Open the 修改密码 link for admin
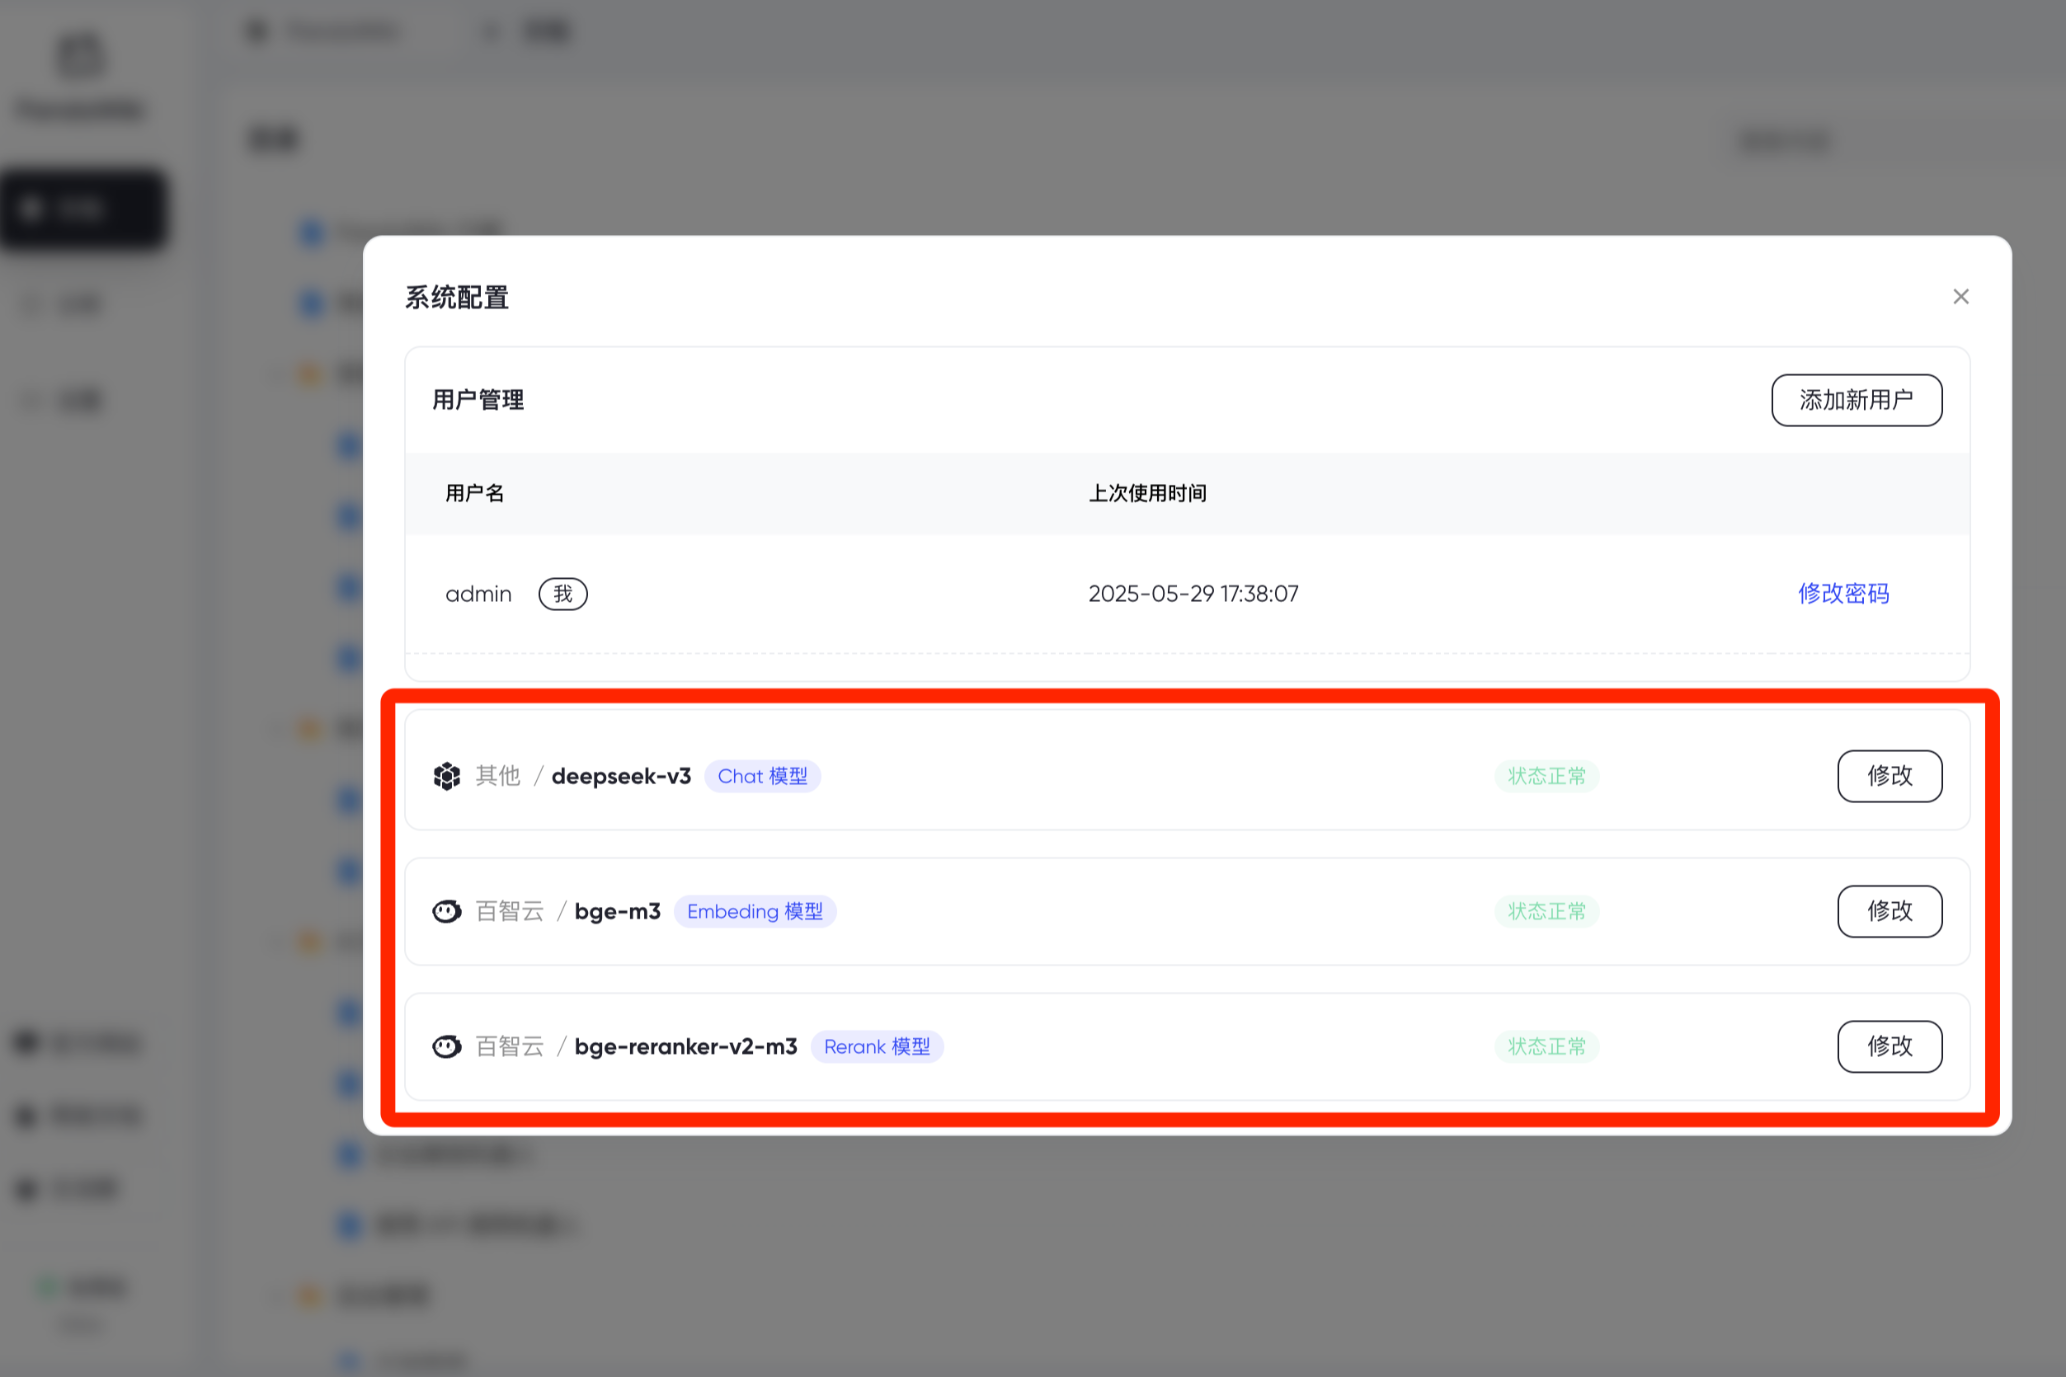 pyautogui.click(x=1843, y=594)
